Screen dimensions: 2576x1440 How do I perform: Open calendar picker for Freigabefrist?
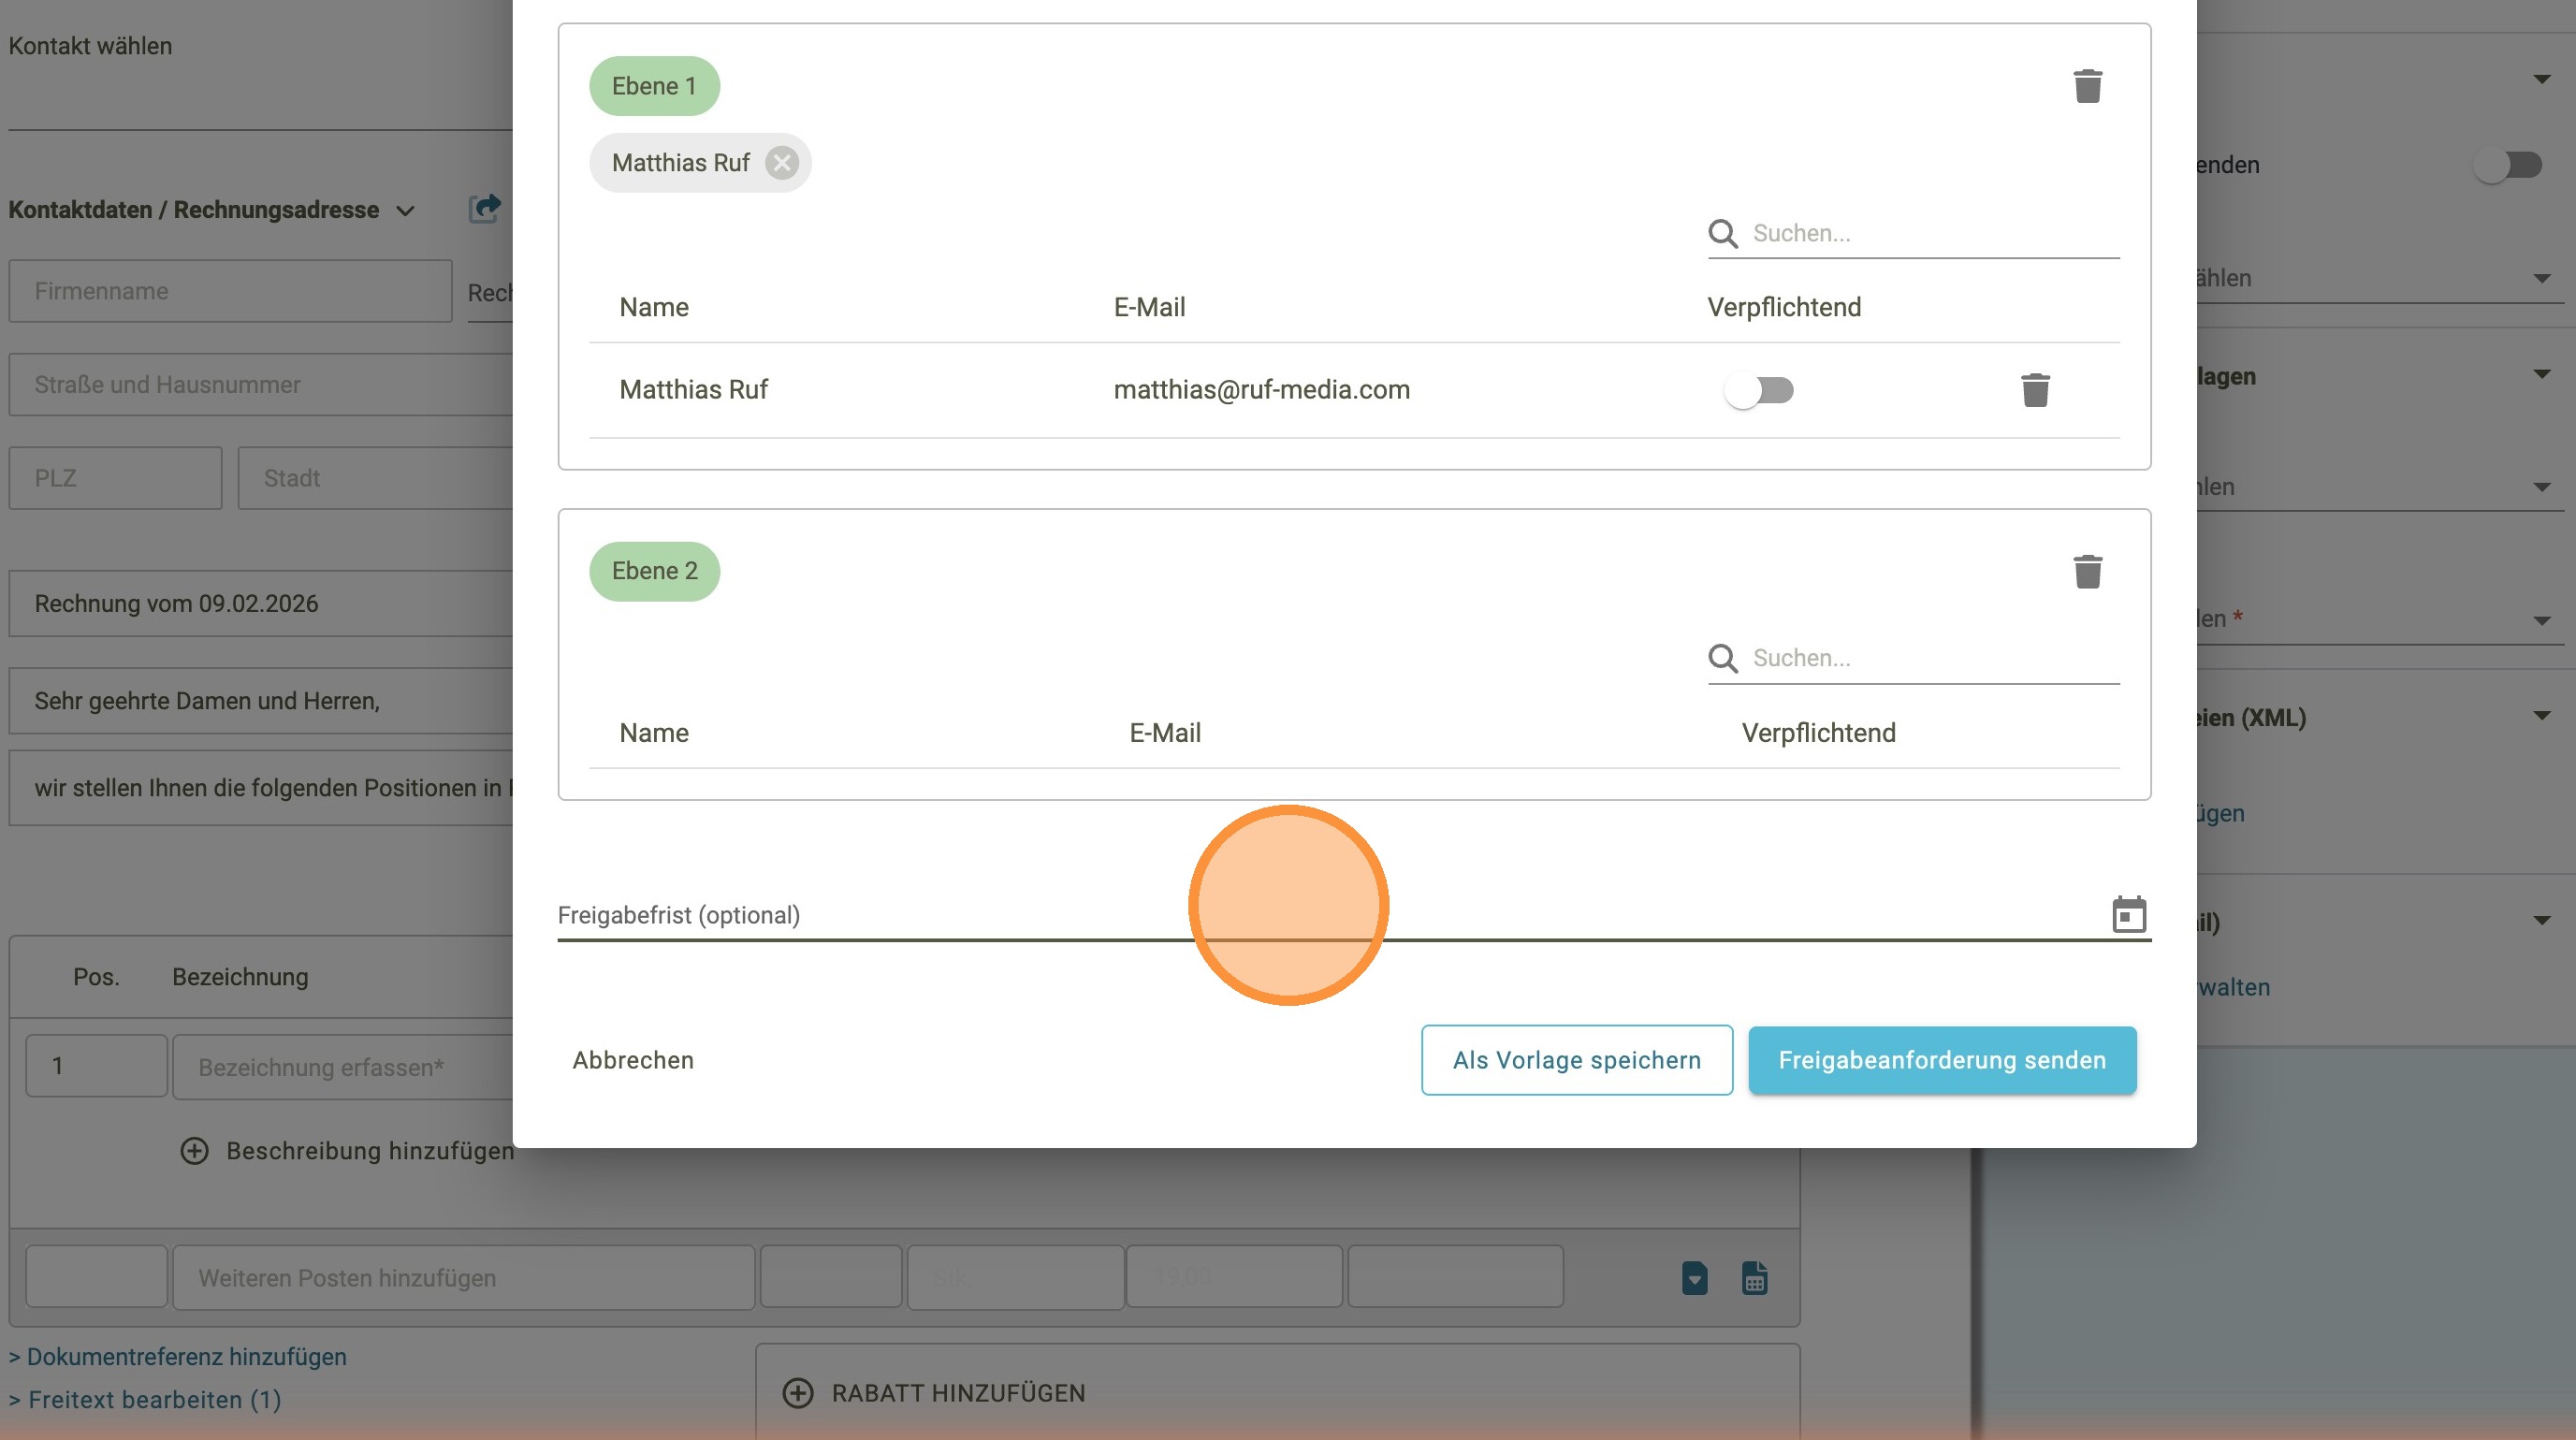point(2128,914)
